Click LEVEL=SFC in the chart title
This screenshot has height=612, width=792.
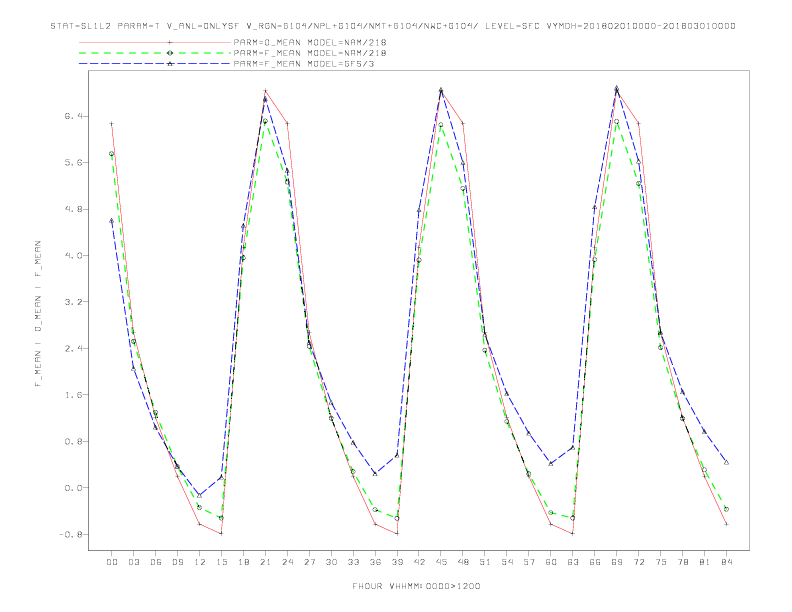[x=512, y=26]
